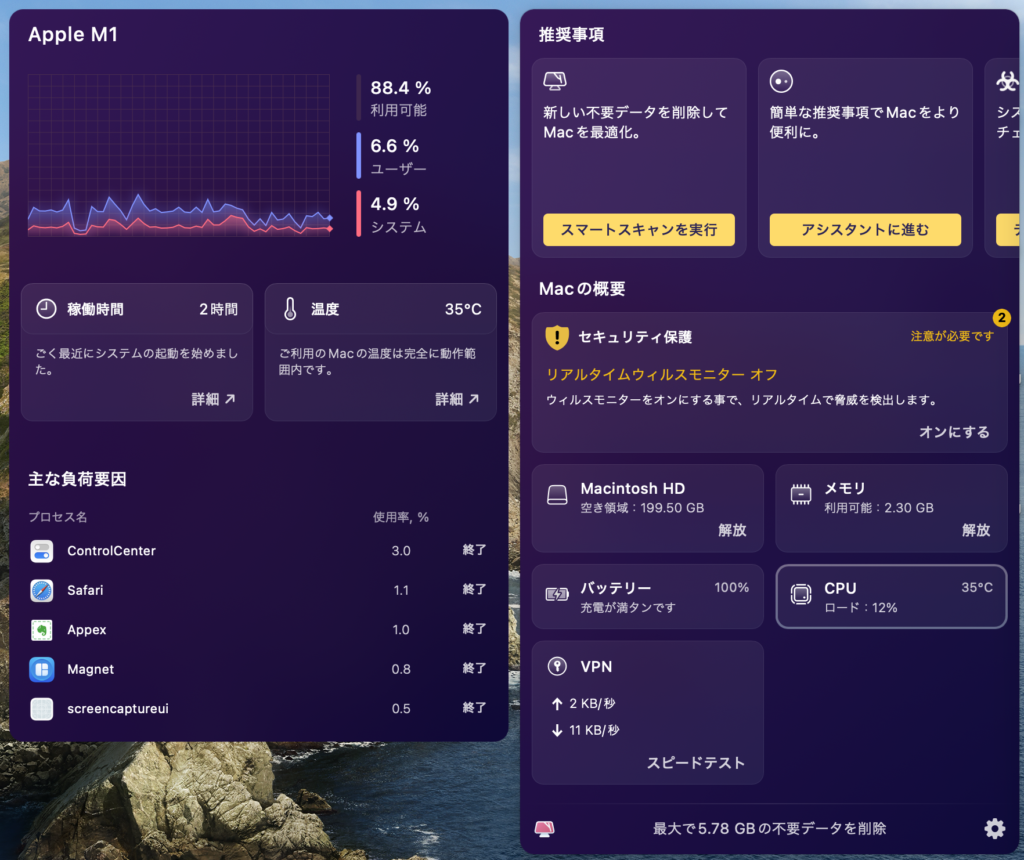Click the 88.4 % 利用可能 reading
This screenshot has height=860, width=1024.
coord(400,98)
